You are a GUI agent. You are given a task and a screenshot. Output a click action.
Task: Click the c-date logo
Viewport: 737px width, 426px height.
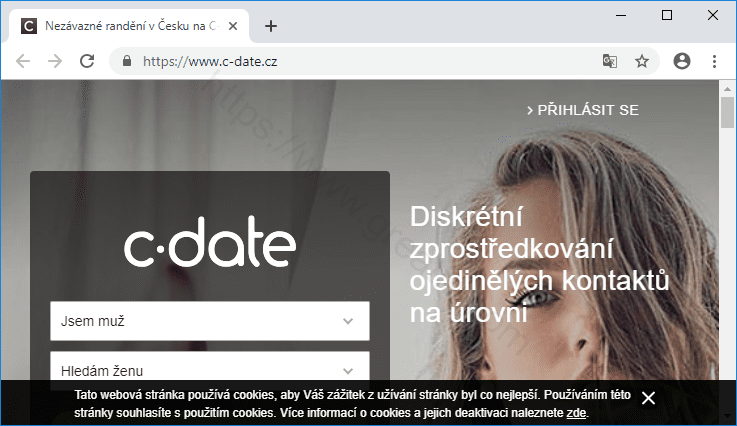pos(210,246)
